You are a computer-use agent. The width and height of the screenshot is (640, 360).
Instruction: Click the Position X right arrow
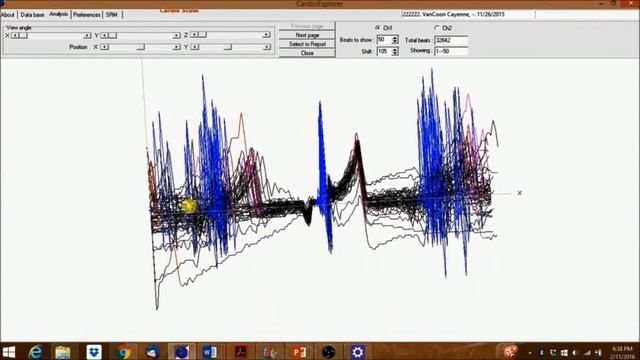tap(176, 47)
